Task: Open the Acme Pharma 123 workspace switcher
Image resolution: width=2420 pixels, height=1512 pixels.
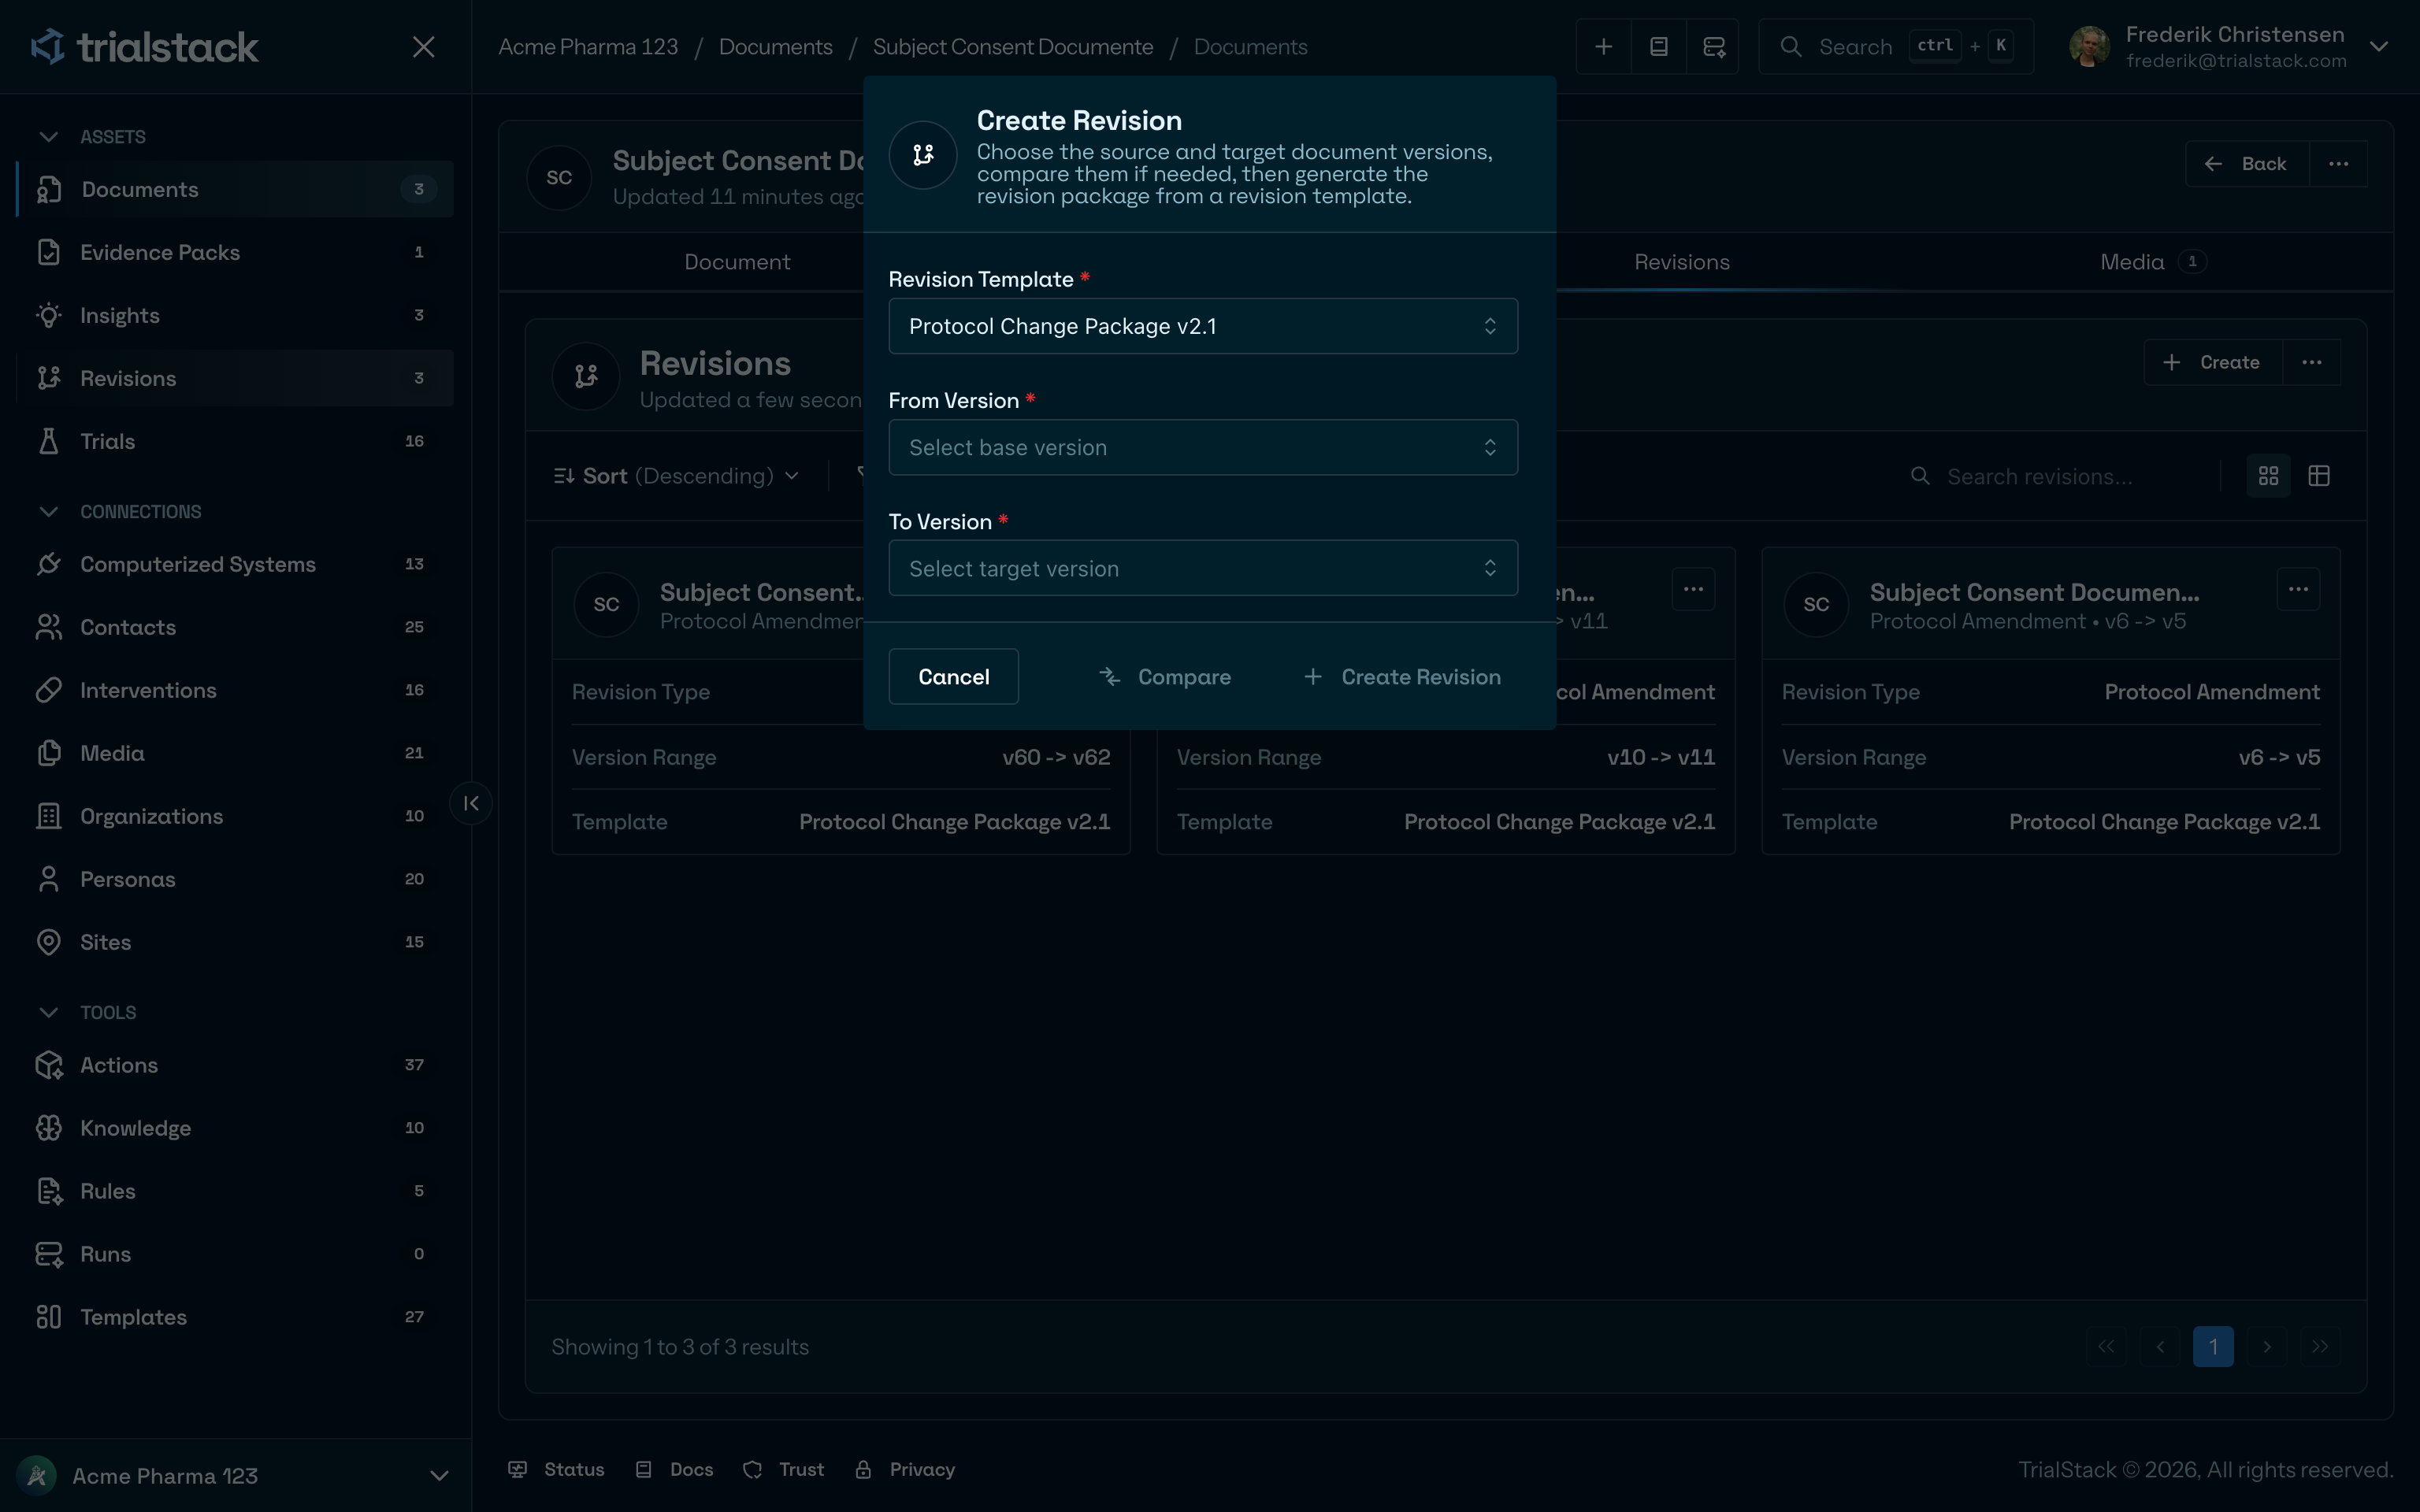Action: (x=235, y=1476)
